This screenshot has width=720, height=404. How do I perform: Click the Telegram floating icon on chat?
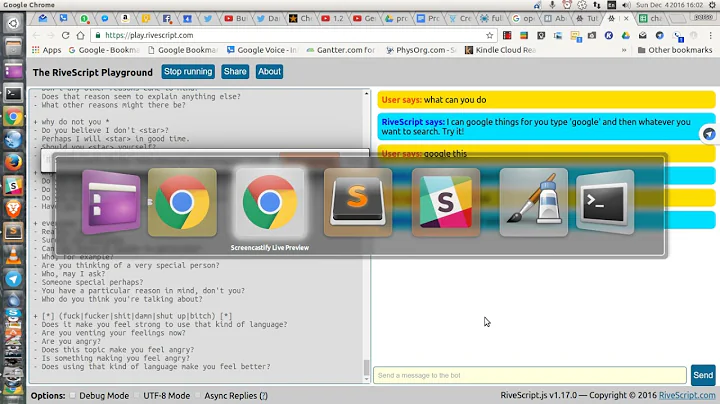click(709, 134)
